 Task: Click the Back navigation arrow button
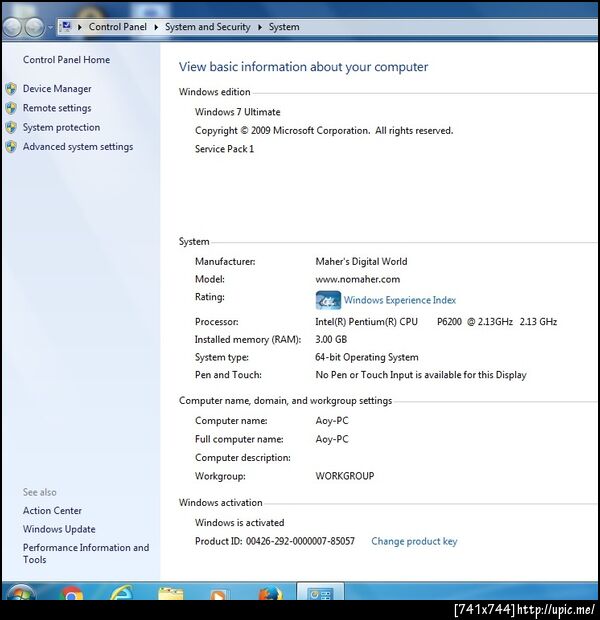coord(12,27)
